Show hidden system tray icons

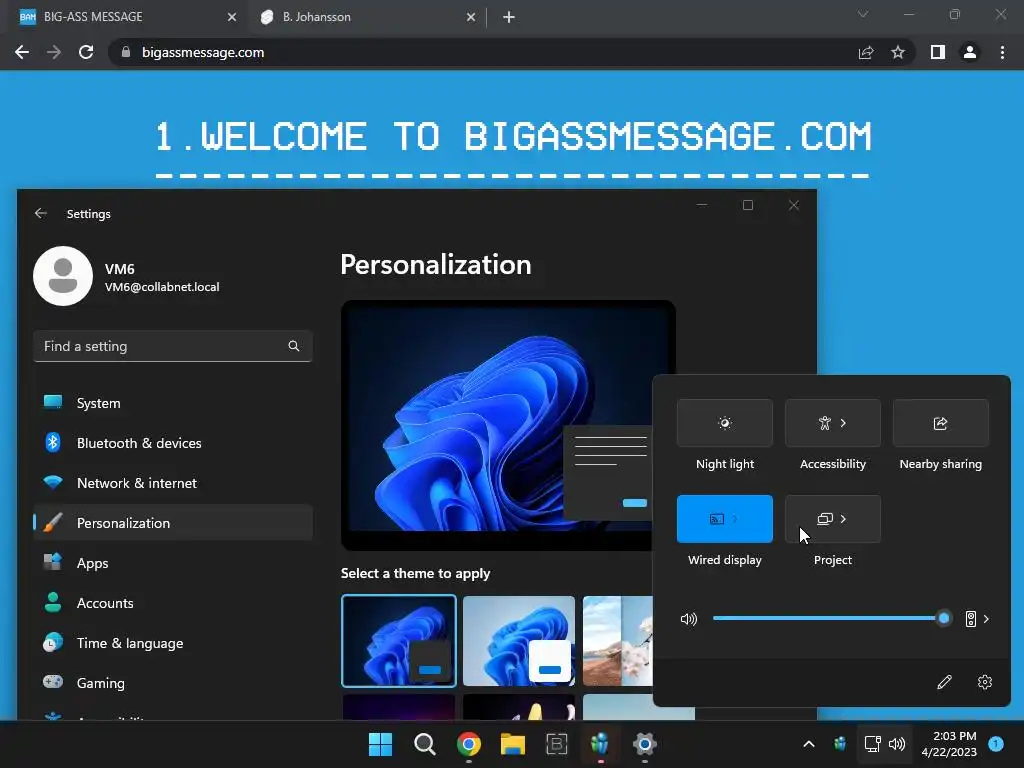click(x=808, y=744)
